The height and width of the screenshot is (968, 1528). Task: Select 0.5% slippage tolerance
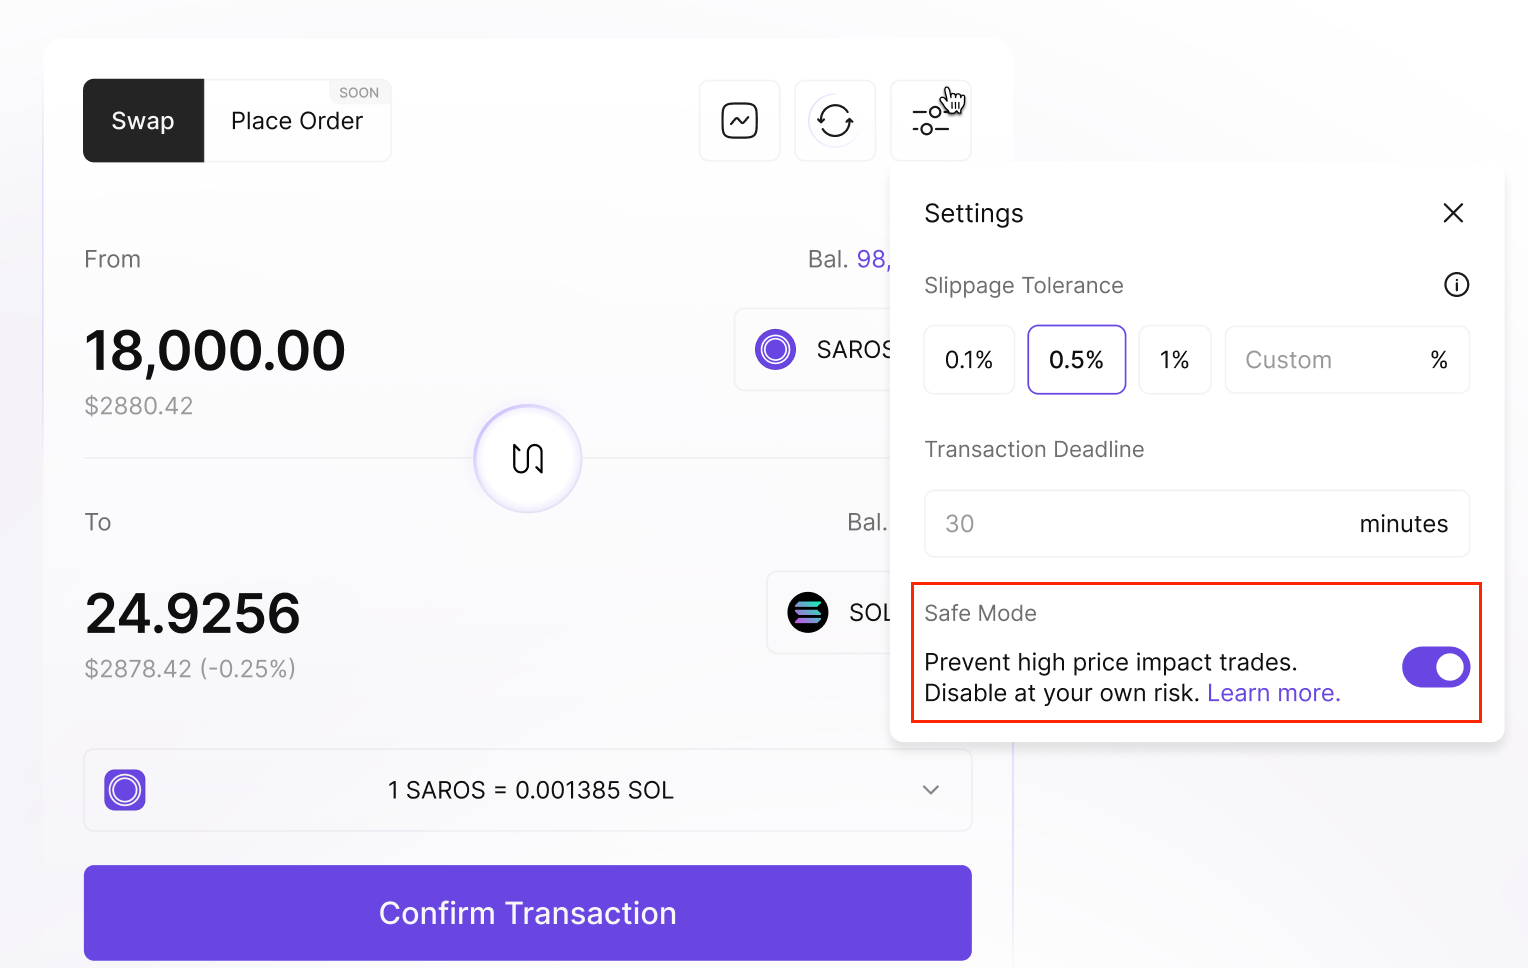pos(1076,360)
